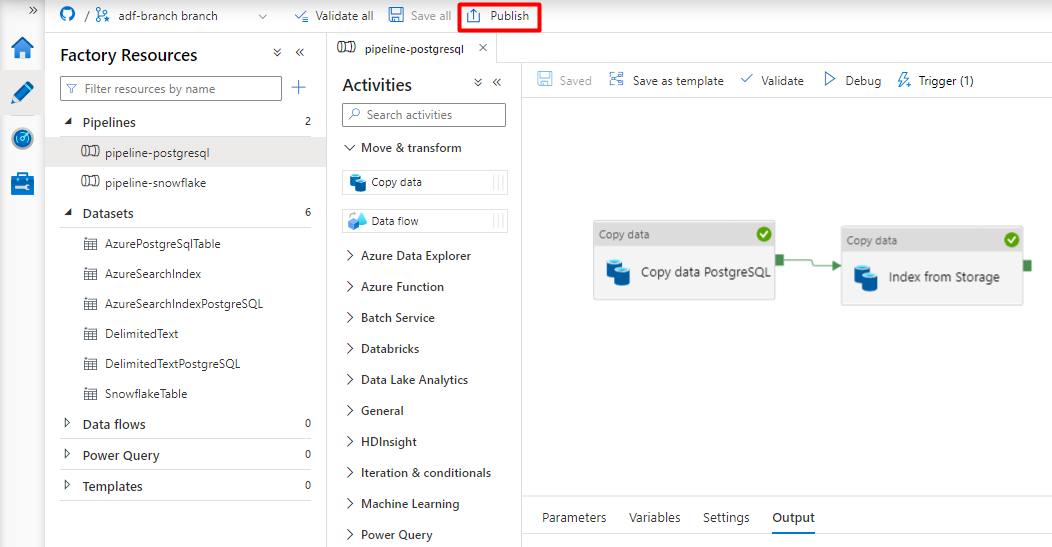The image size is (1052, 547).
Task: Open the Monitor gauge icon
Action: click(22, 138)
